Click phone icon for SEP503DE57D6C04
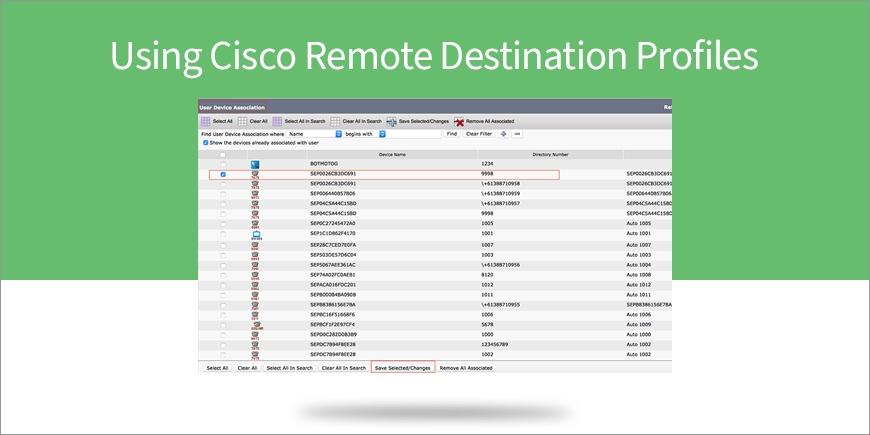Screen dimensions: 870x435 click(255, 255)
